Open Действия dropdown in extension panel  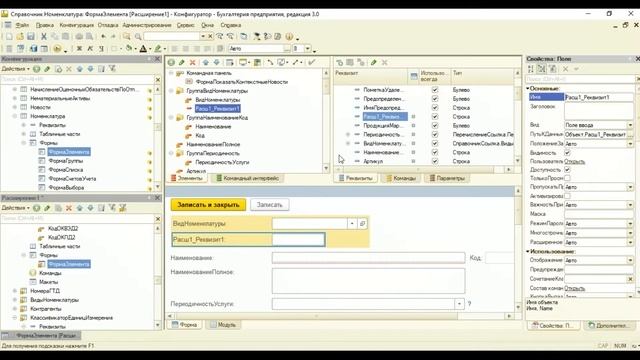(x=16, y=208)
